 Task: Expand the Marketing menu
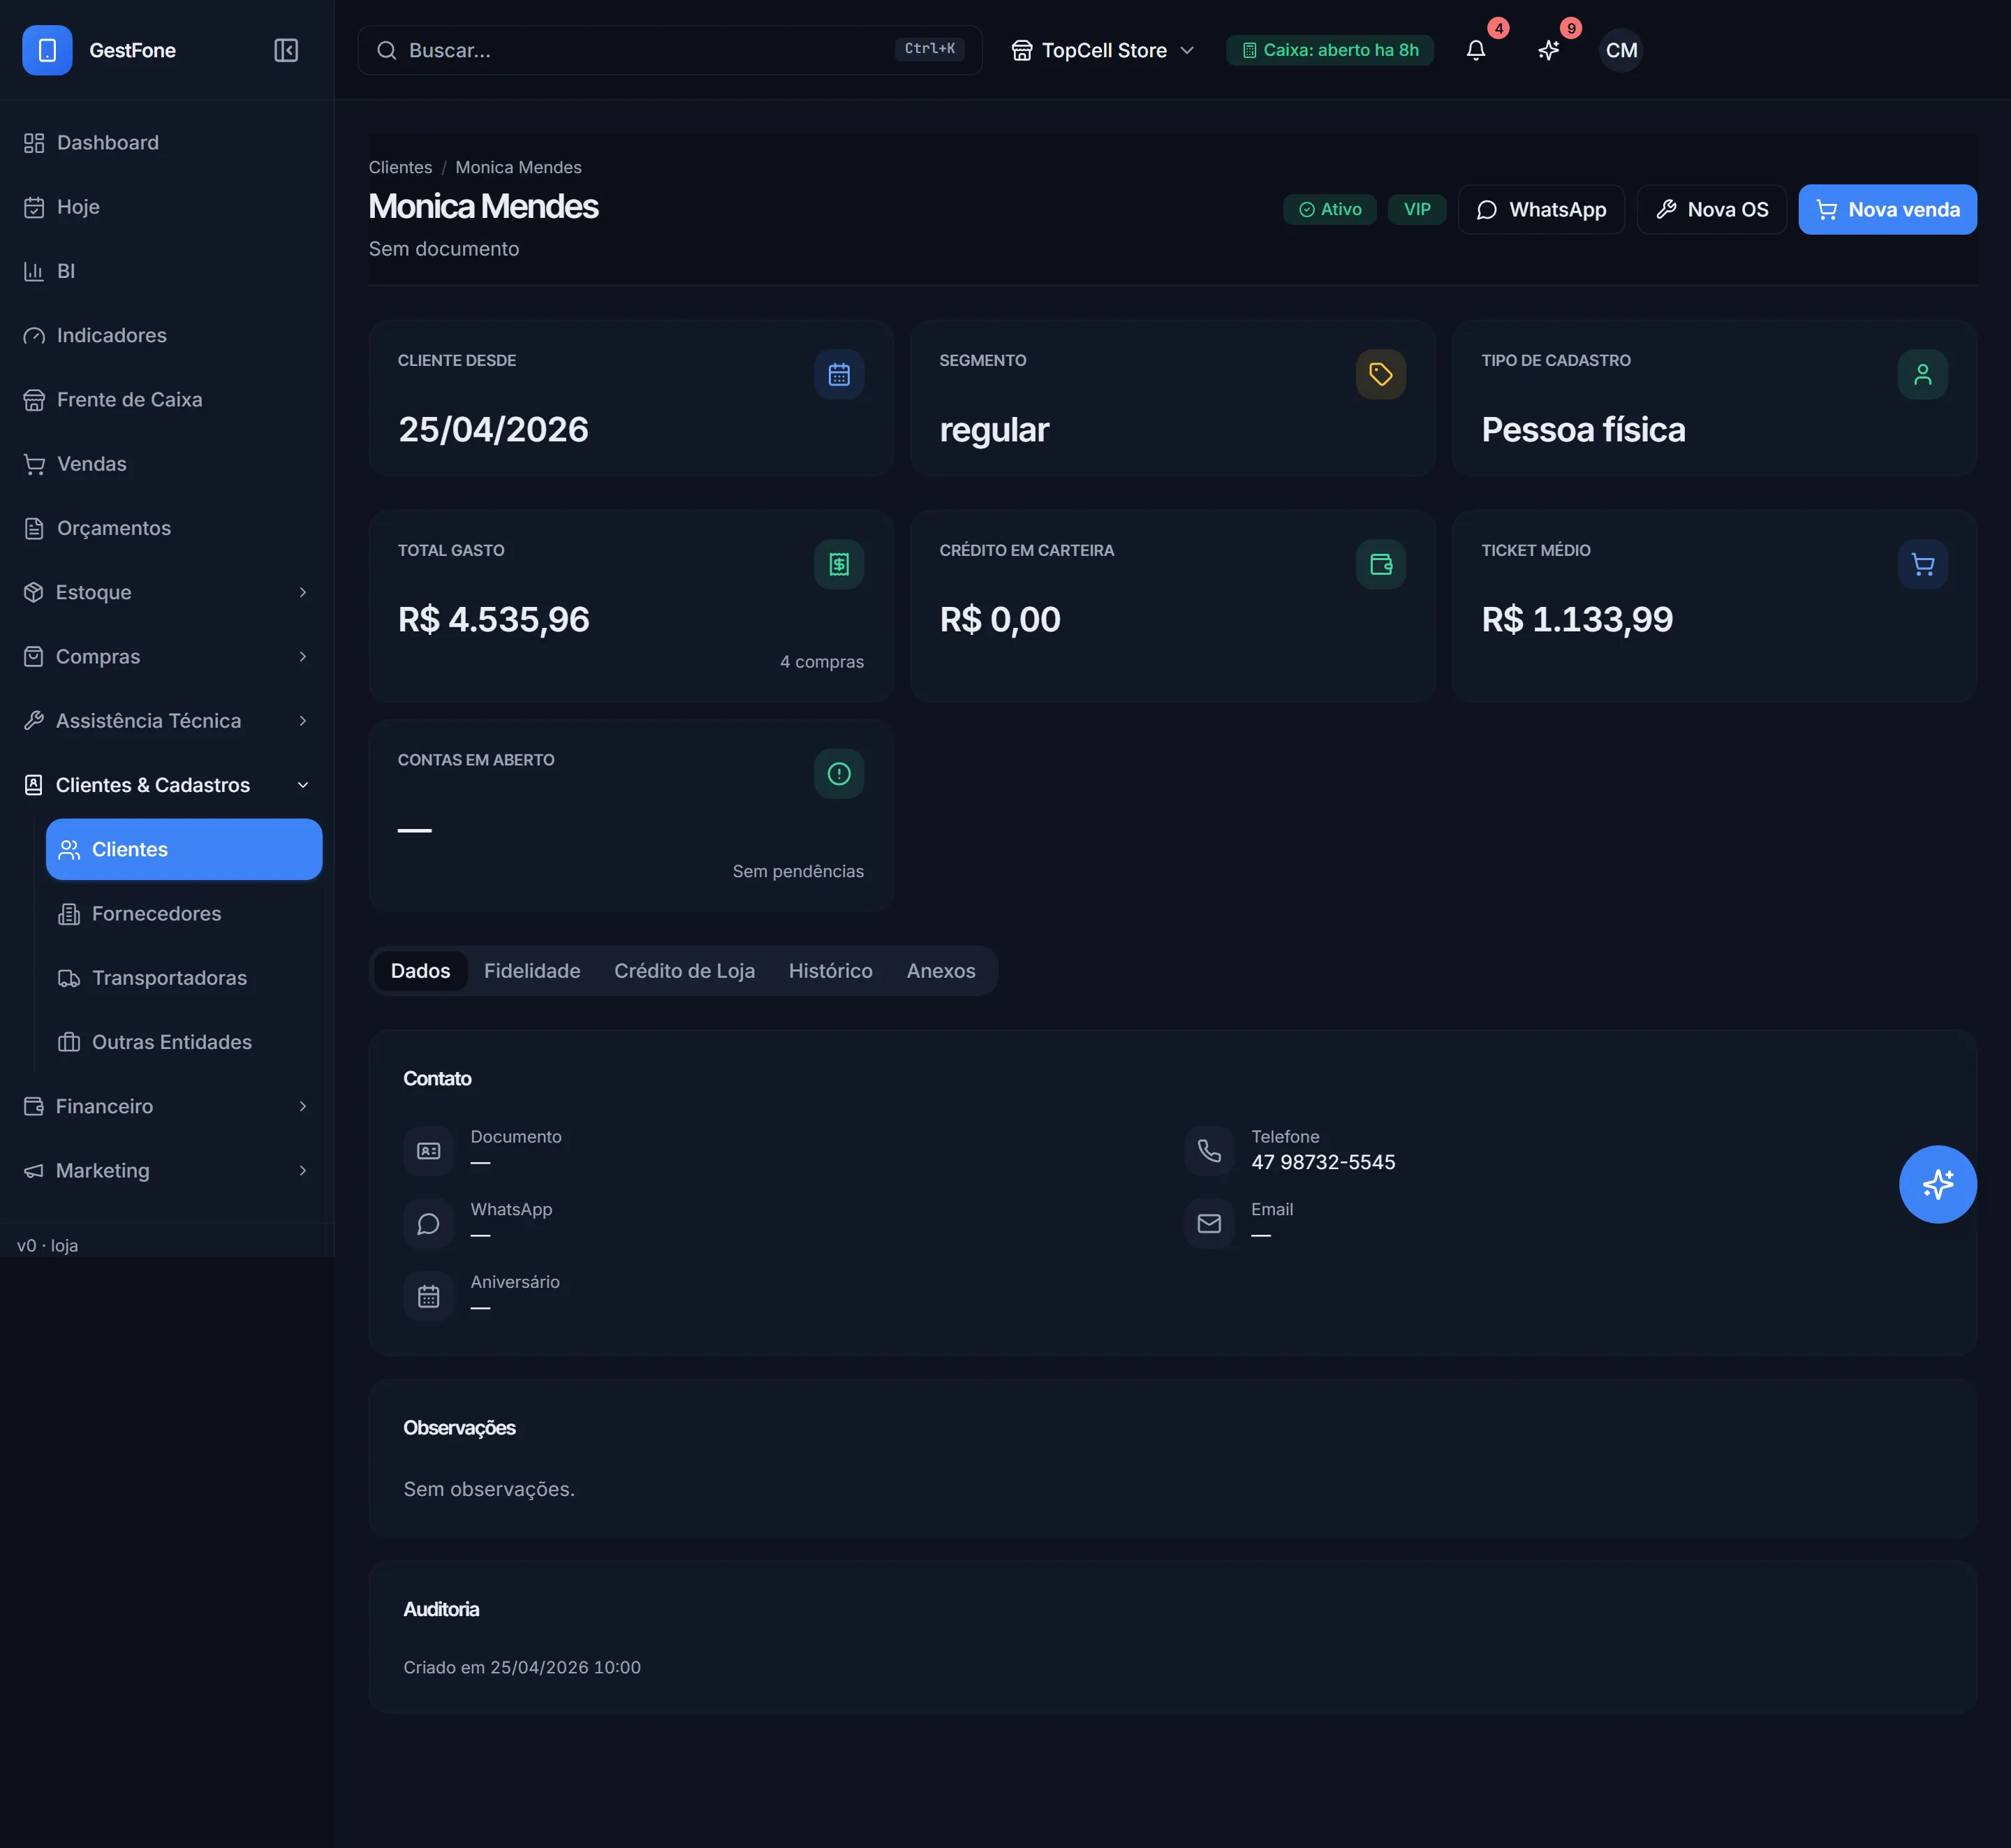[167, 1170]
